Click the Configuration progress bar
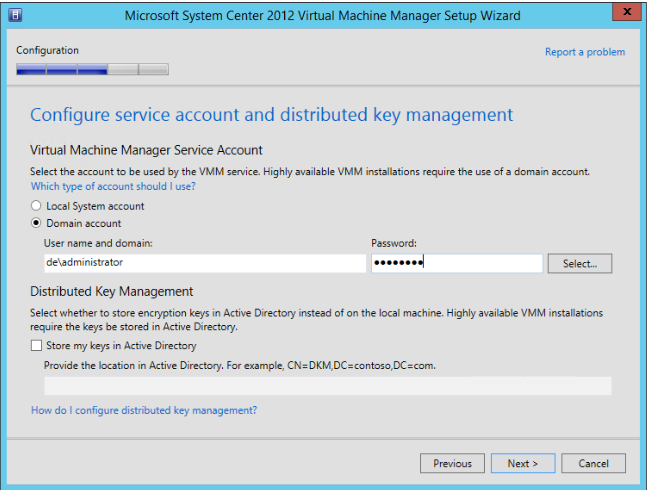This screenshot has width=648, height=490. pos(92,70)
